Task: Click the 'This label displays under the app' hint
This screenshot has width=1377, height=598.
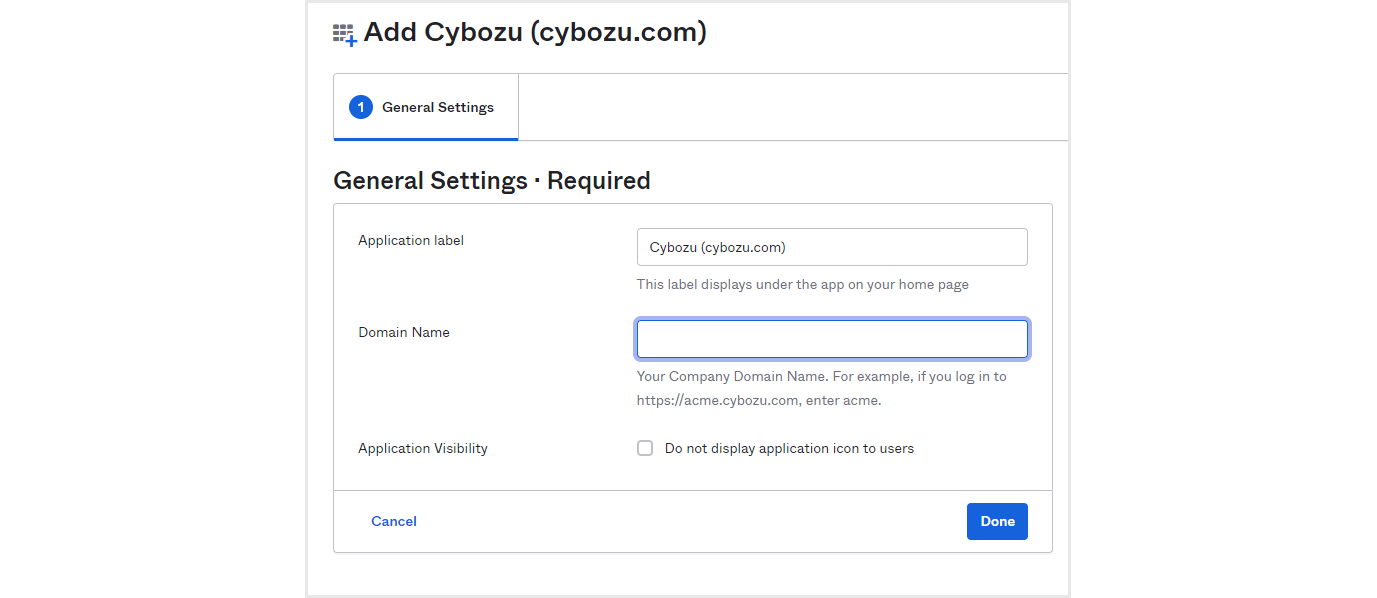Action: click(803, 284)
